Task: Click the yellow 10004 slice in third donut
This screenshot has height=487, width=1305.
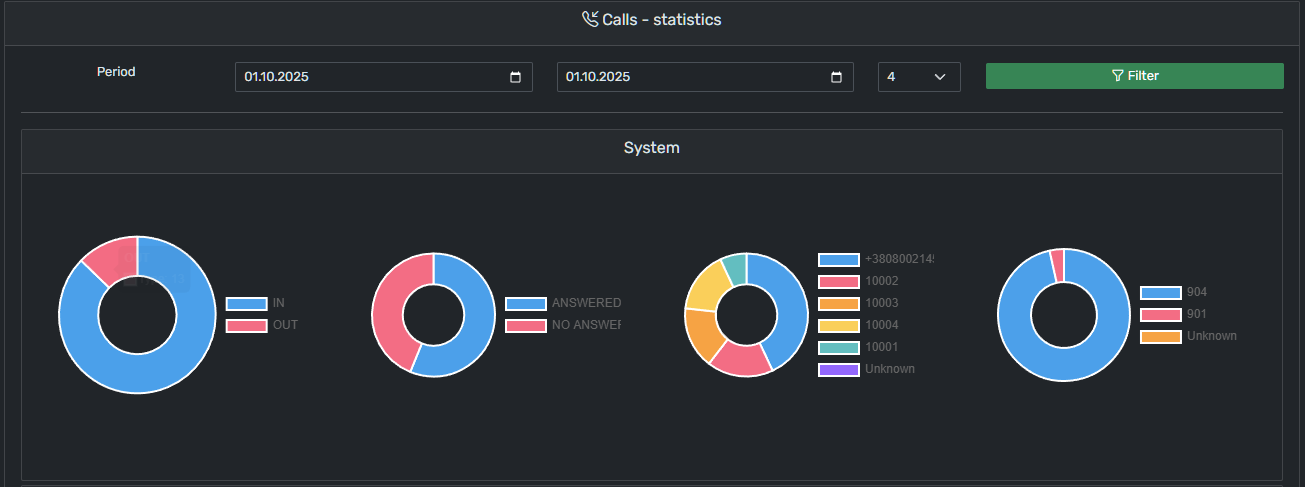Action: (x=704, y=285)
